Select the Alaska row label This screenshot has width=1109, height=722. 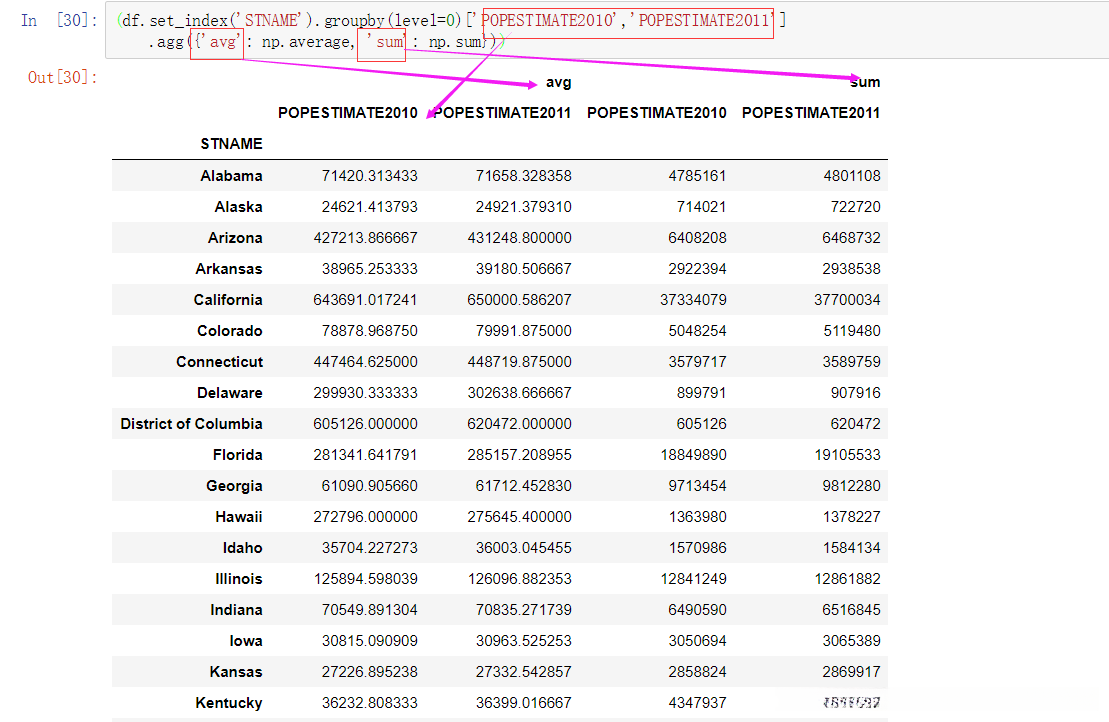(238, 206)
